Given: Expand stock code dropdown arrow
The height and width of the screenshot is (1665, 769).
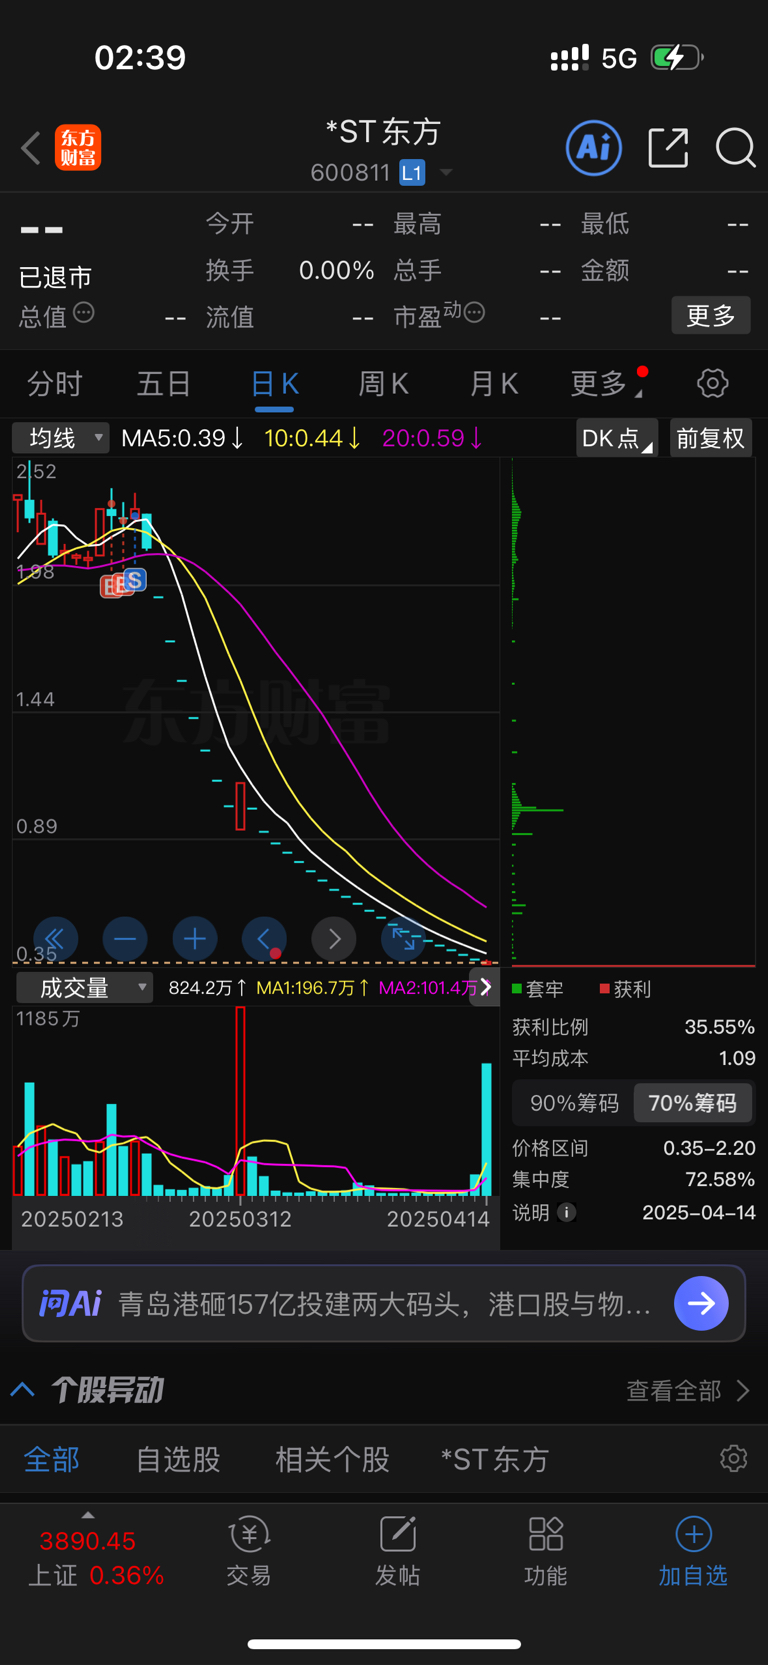Looking at the screenshot, I should coord(446,173).
